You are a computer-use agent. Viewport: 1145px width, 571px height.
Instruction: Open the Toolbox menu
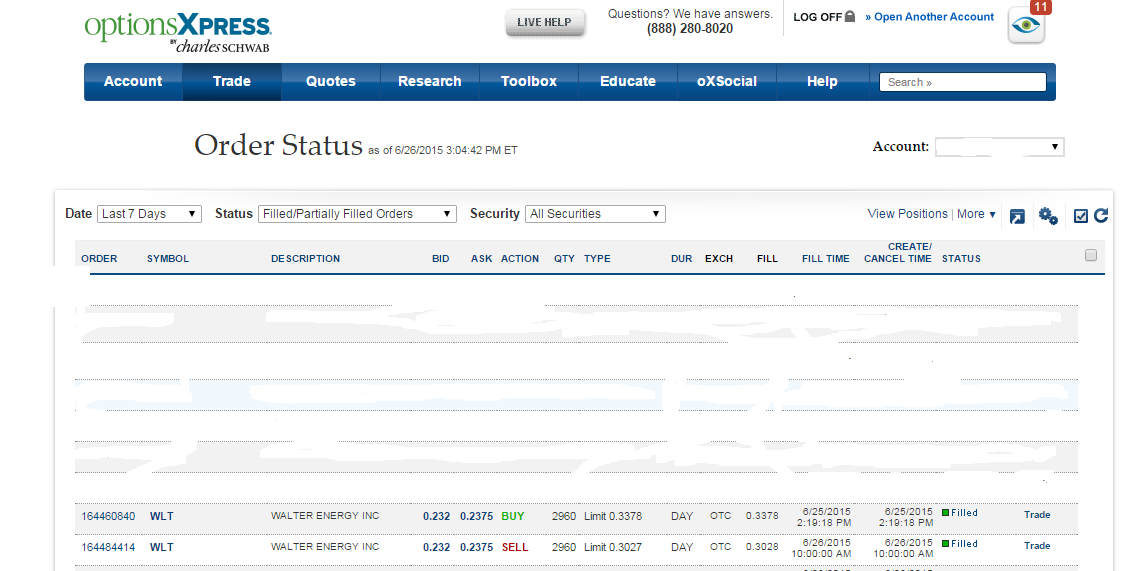(x=529, y=81)
